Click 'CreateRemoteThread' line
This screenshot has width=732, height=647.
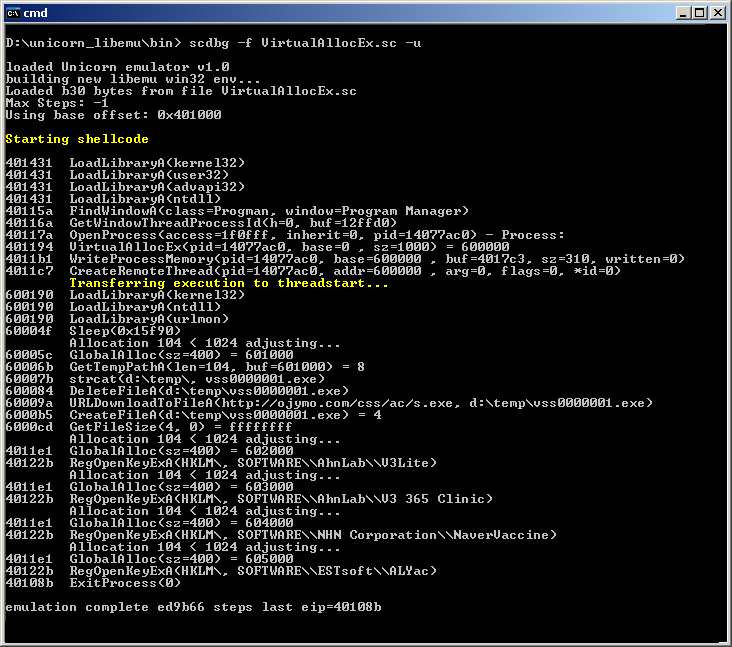tap(313, 271)
